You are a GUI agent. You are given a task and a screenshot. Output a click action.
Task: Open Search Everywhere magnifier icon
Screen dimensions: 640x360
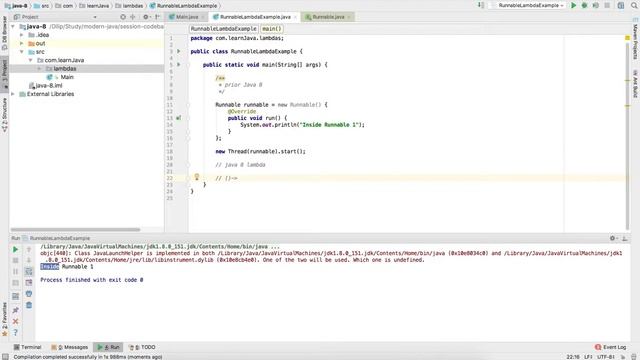click(x=634, y=5)
